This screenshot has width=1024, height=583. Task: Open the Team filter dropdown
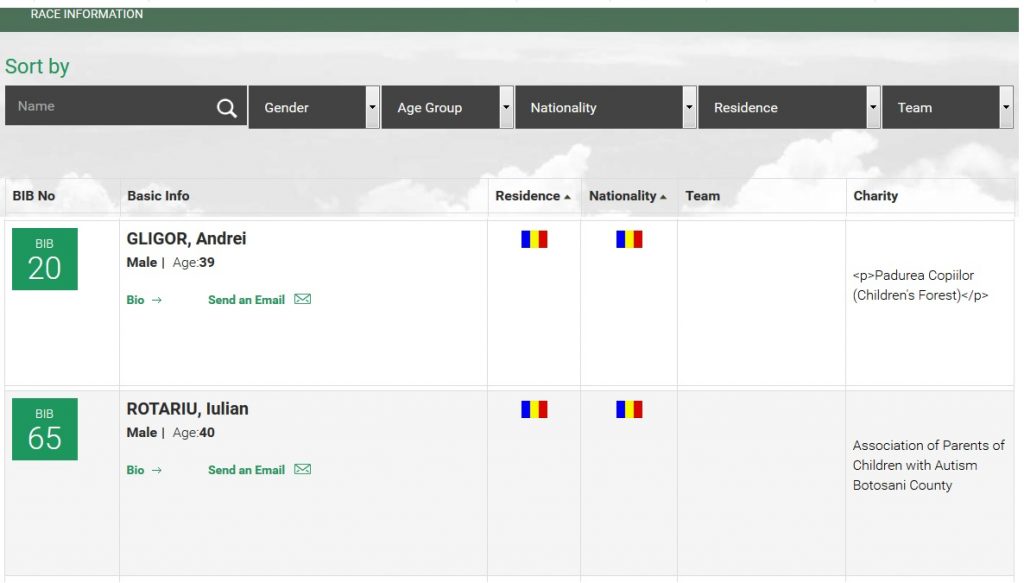[x=947, y=107]
